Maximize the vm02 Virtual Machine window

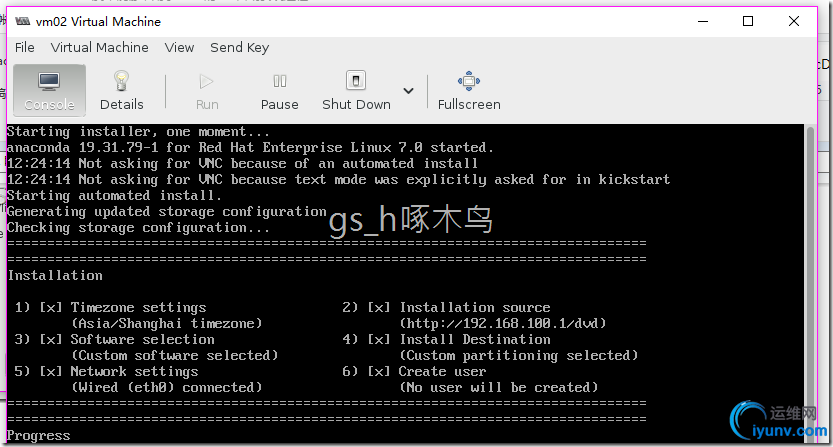(x=748, y=21)
